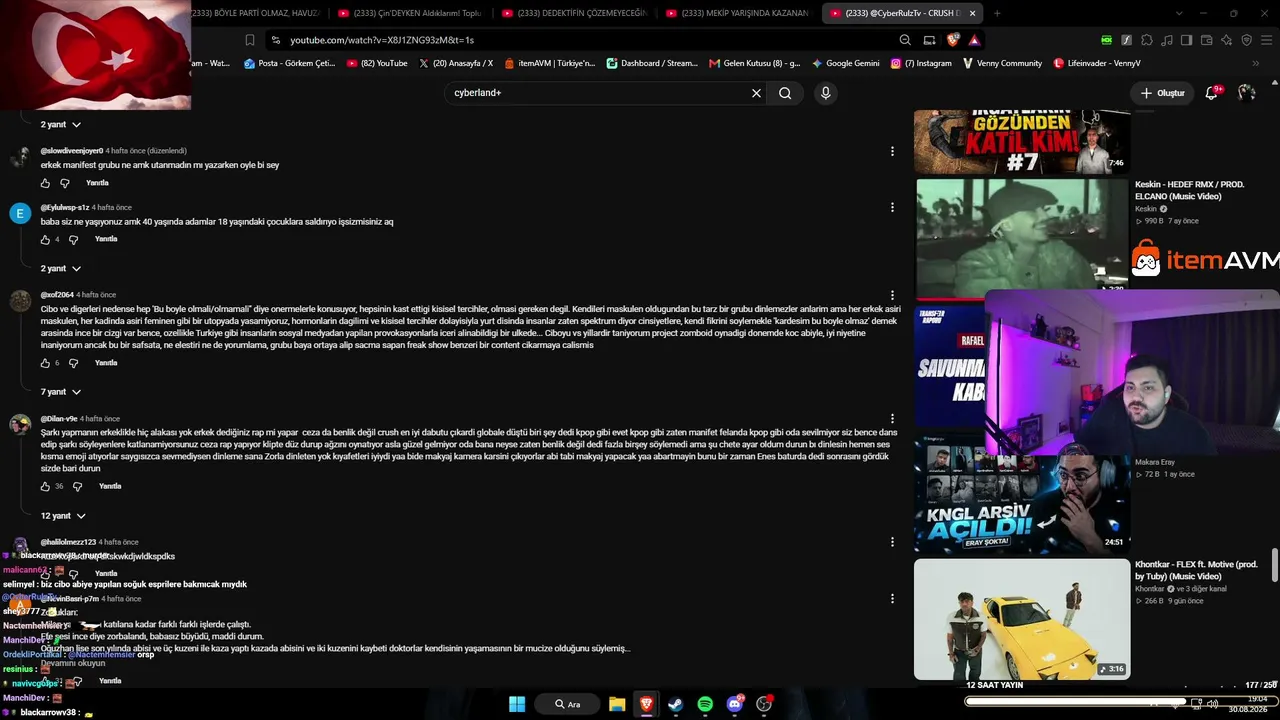
Task: Open the browser extensions puzzle icon
Action: click(x=1147, y=40)
